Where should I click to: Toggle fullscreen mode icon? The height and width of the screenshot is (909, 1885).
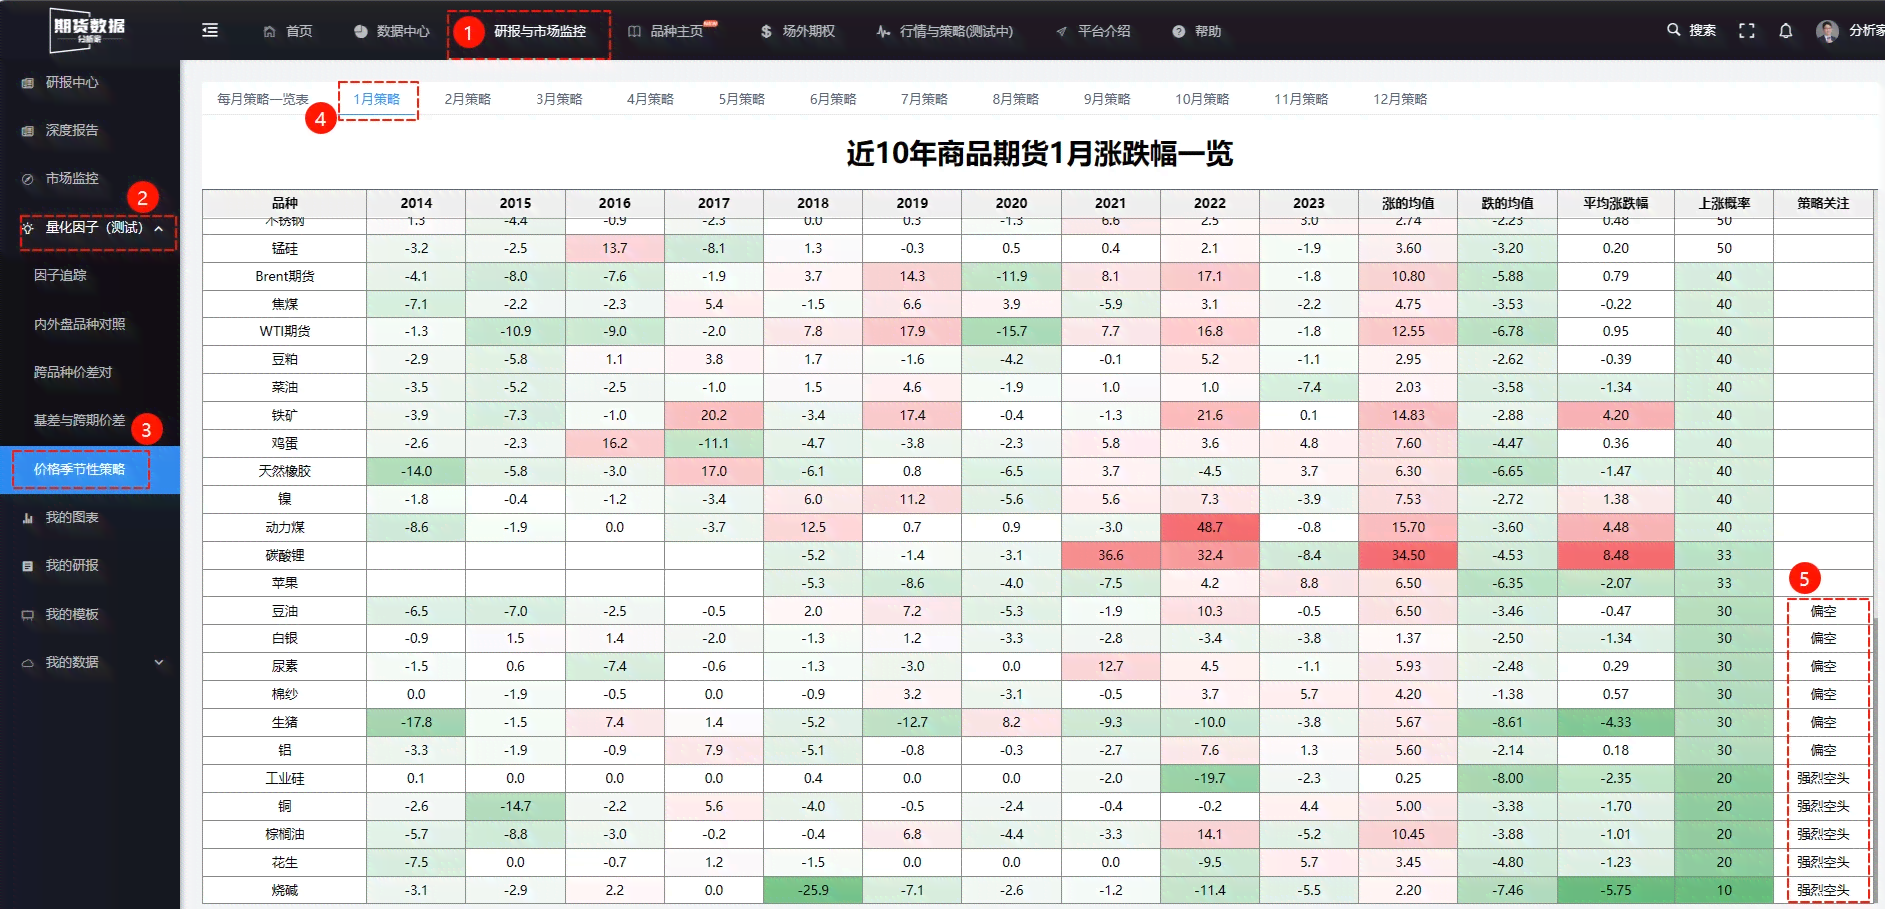pos(1747,31)
